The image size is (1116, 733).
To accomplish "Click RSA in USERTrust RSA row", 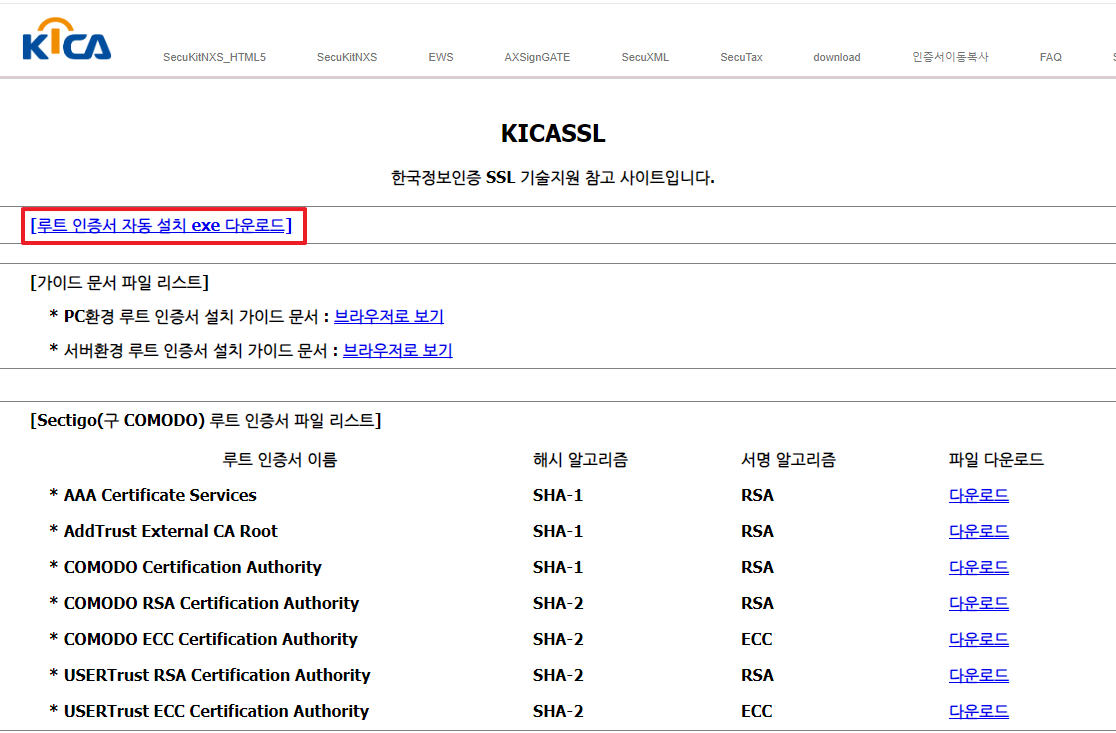I will [757, 675].
